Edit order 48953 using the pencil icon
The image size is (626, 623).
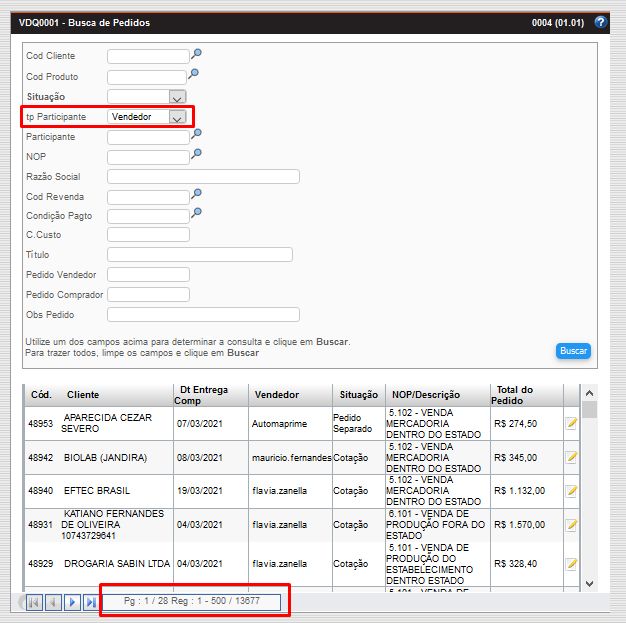click(572, 424)
